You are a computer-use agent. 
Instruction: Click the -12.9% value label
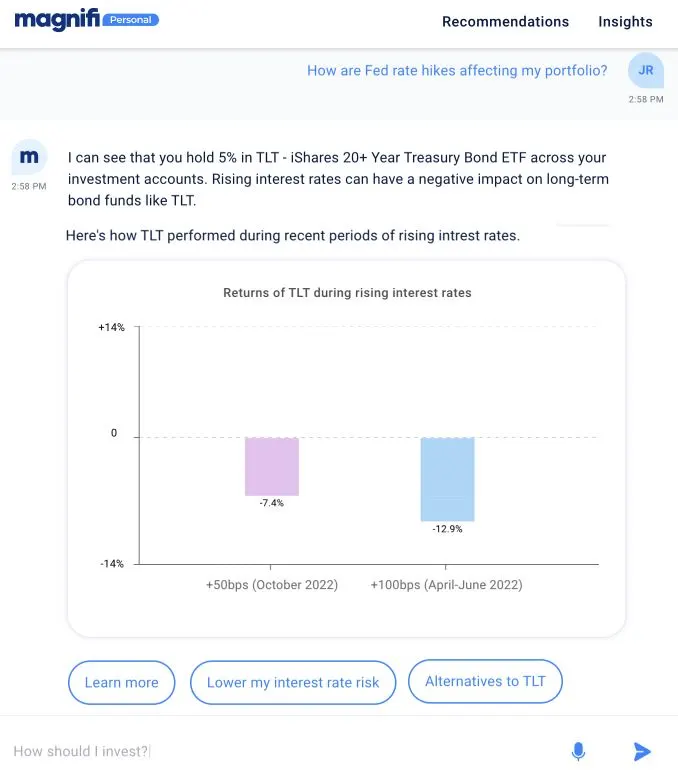(447, 529)
